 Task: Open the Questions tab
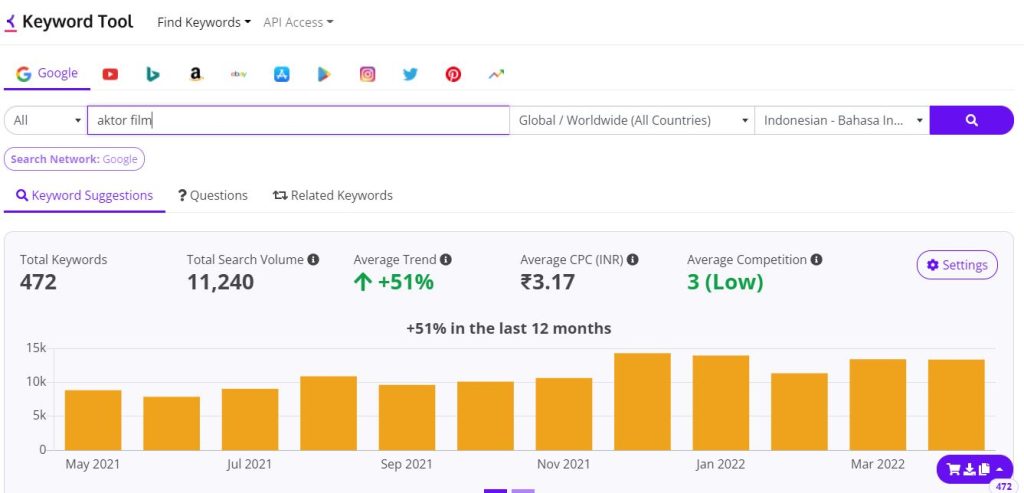click(x=213, y=196)
